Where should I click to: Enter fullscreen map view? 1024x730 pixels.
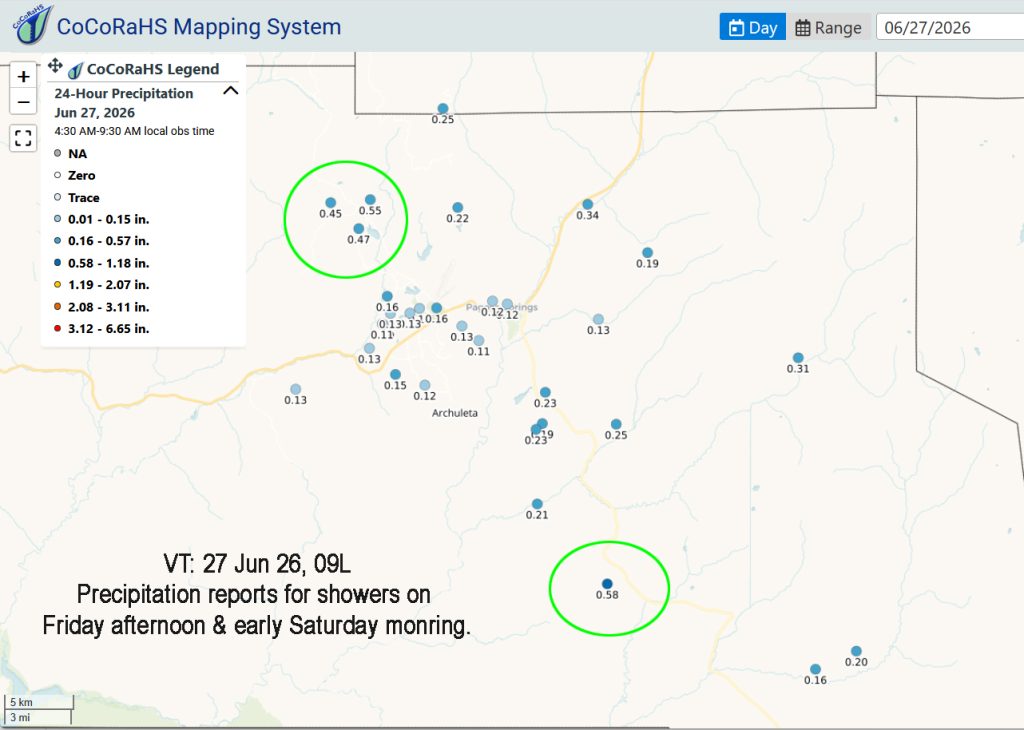[23, 138]
